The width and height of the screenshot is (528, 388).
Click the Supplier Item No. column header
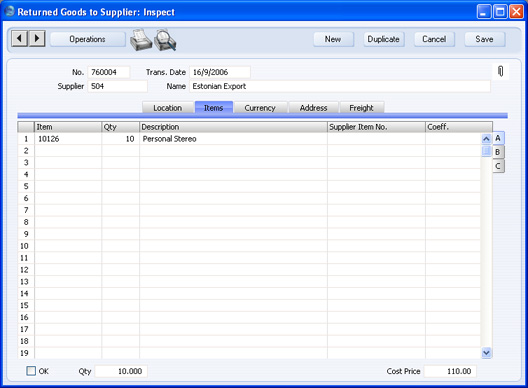376,127
